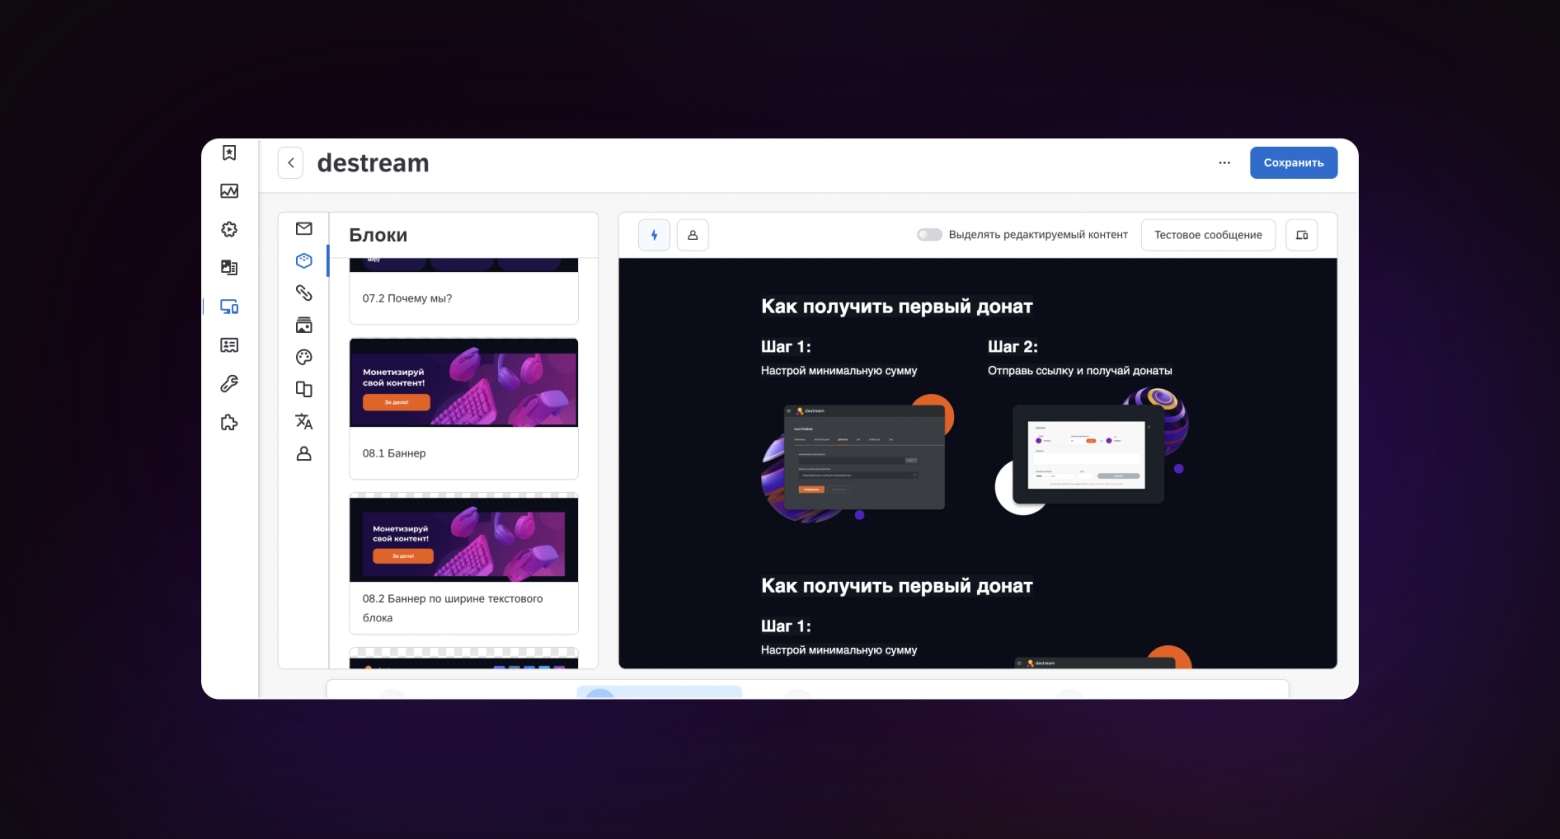Open the translation languages icon
The image size is (1560, 839).
point(304,421)
